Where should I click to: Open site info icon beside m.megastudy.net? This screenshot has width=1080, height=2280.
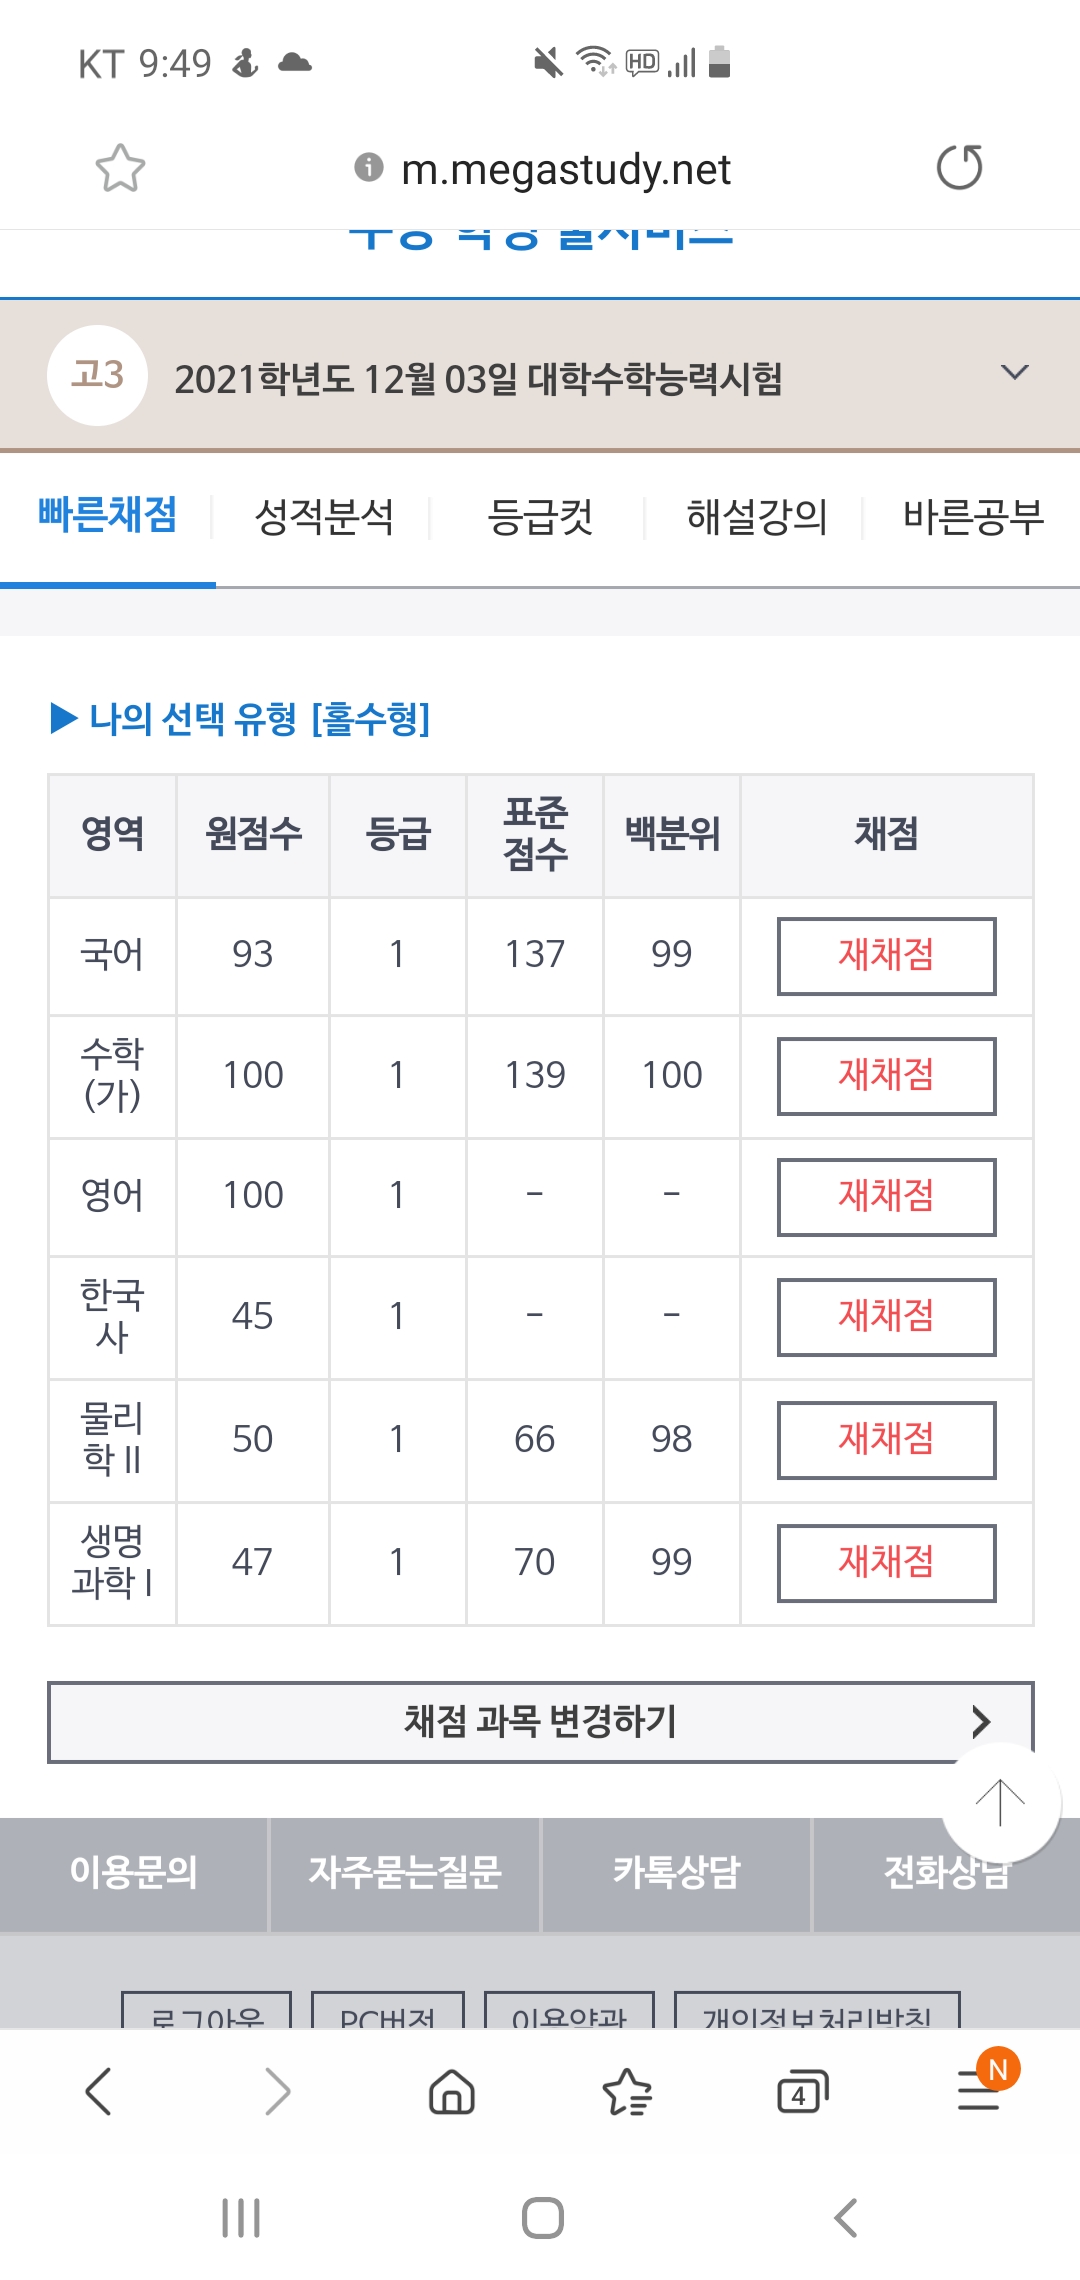[x=369, y=167]
